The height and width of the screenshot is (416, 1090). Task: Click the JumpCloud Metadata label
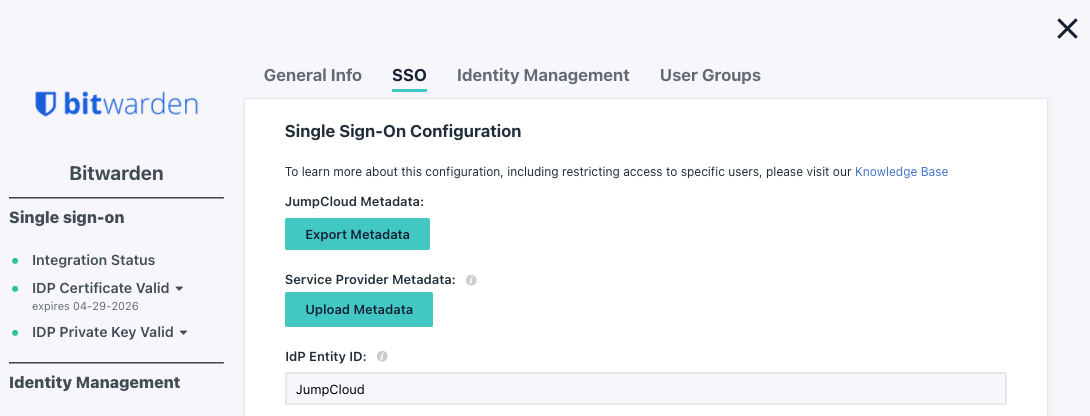[355, 202]
